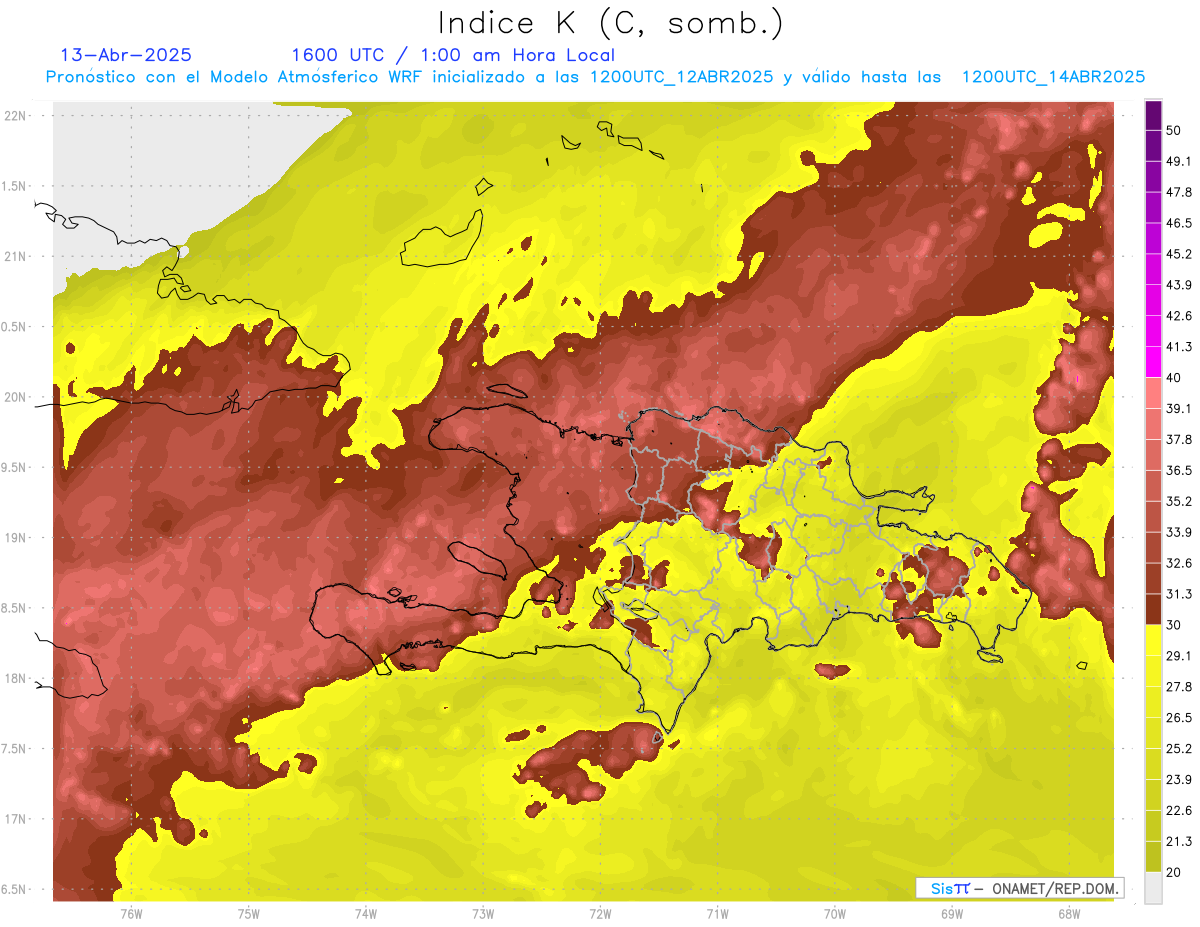
Task: Click the '27.8' value on the color scale
Action: tap(1178, 687)
